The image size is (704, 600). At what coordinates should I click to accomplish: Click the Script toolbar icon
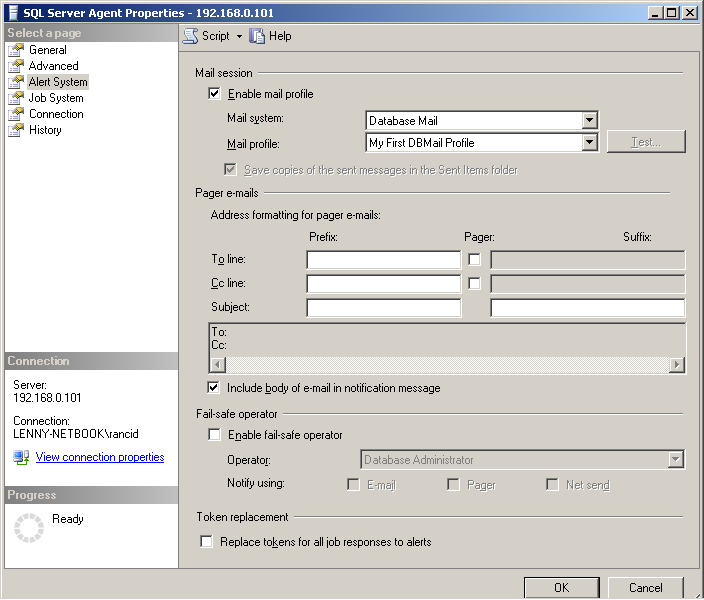190,36
